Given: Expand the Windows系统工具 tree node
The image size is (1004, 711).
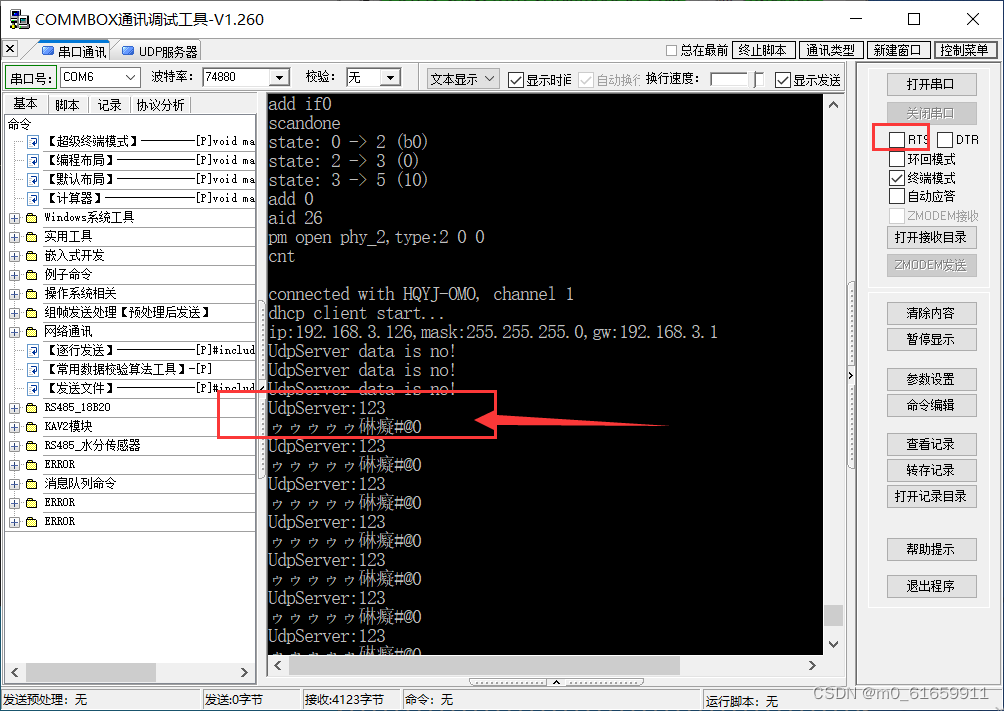Looking at the screenshot, I should (x=15, y=218).
